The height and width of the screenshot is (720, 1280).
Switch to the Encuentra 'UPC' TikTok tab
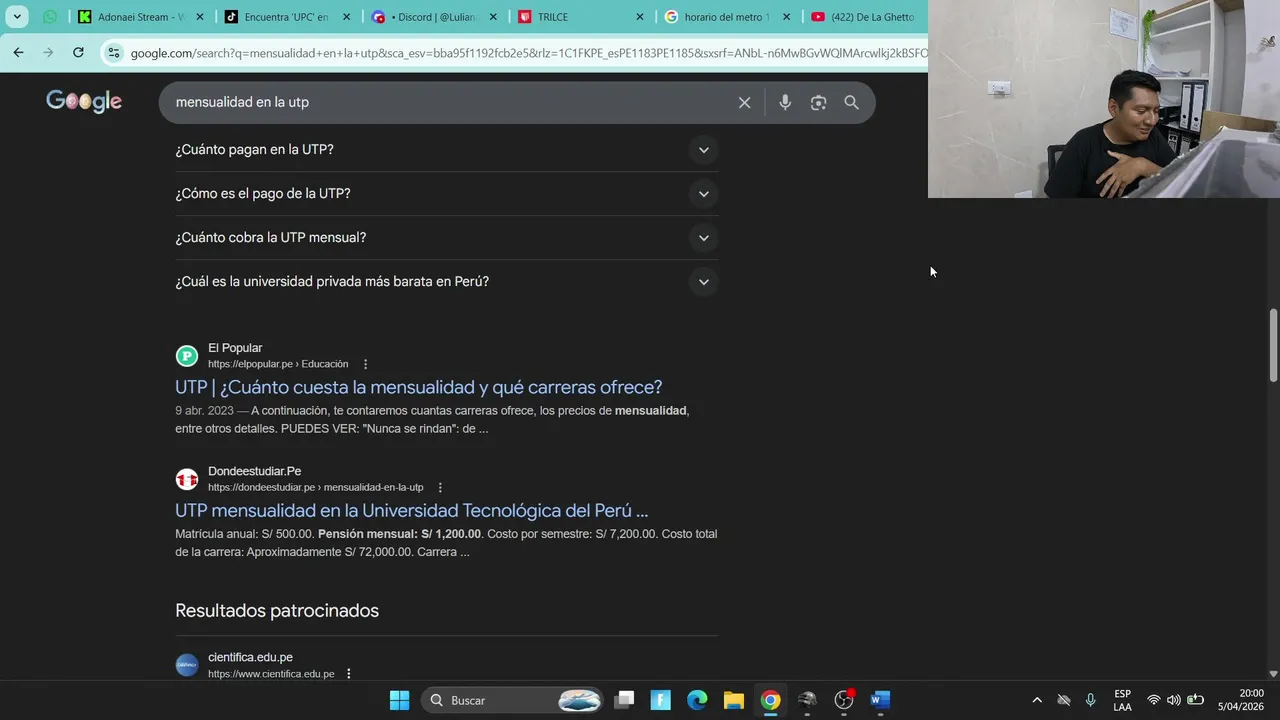click(x=286, y=17)
